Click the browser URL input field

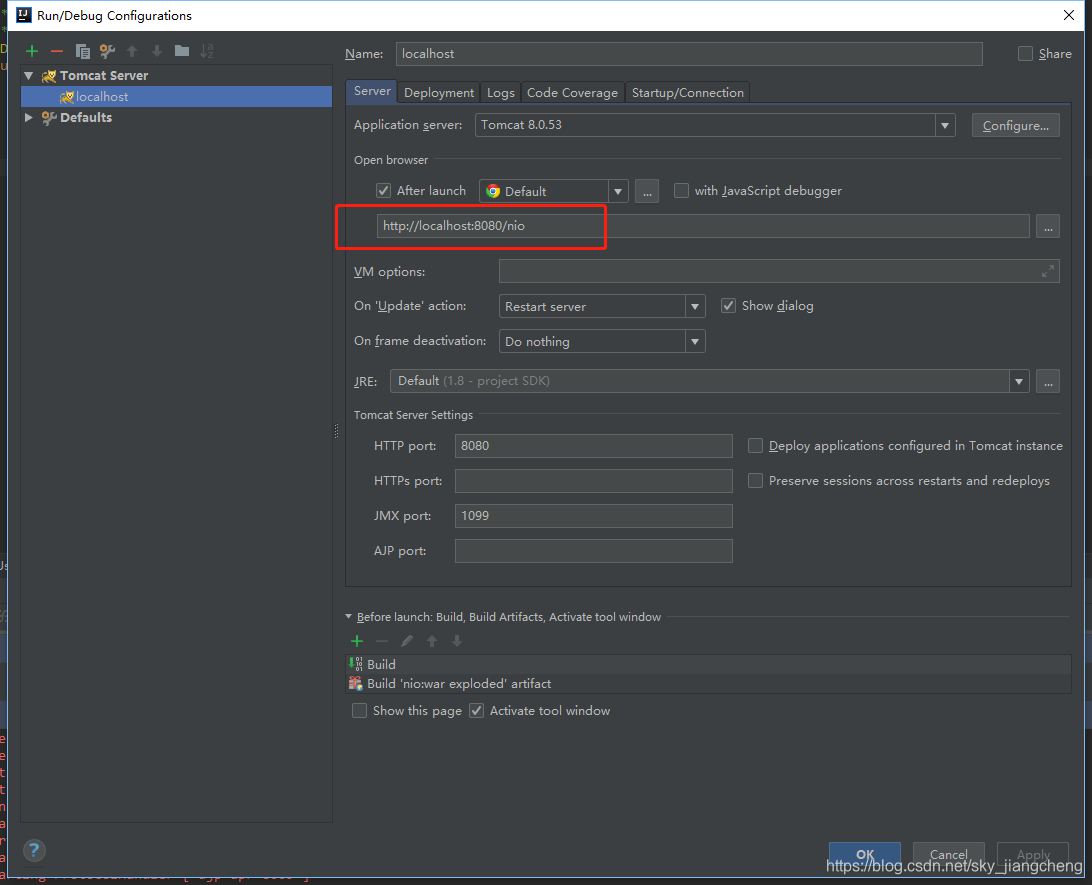point(703,226)
